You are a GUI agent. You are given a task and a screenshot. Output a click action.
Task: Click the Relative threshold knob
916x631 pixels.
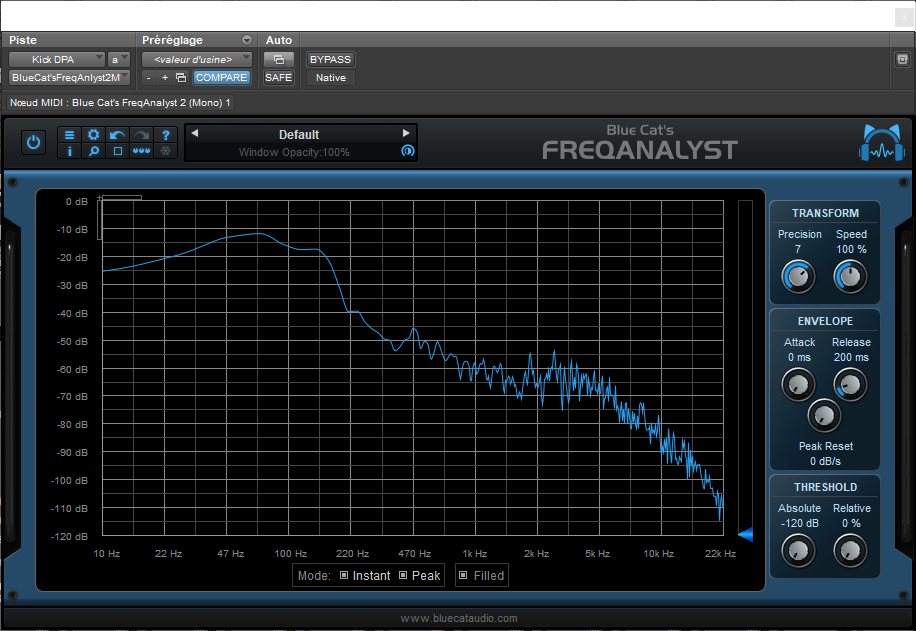pos(850,550)
